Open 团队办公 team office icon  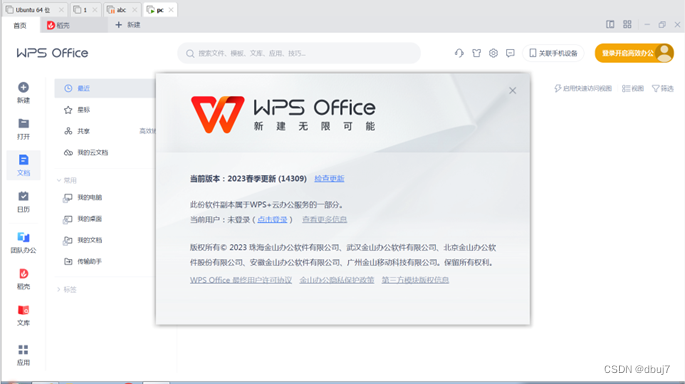point(23,237)
